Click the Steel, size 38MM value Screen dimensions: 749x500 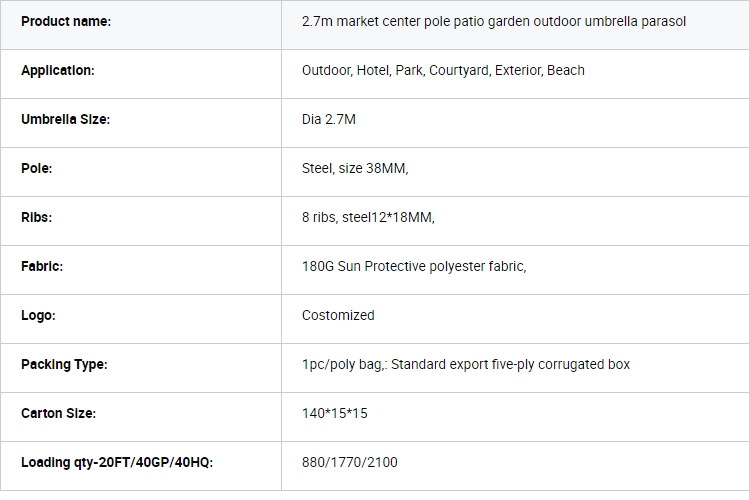pos(355,169)
